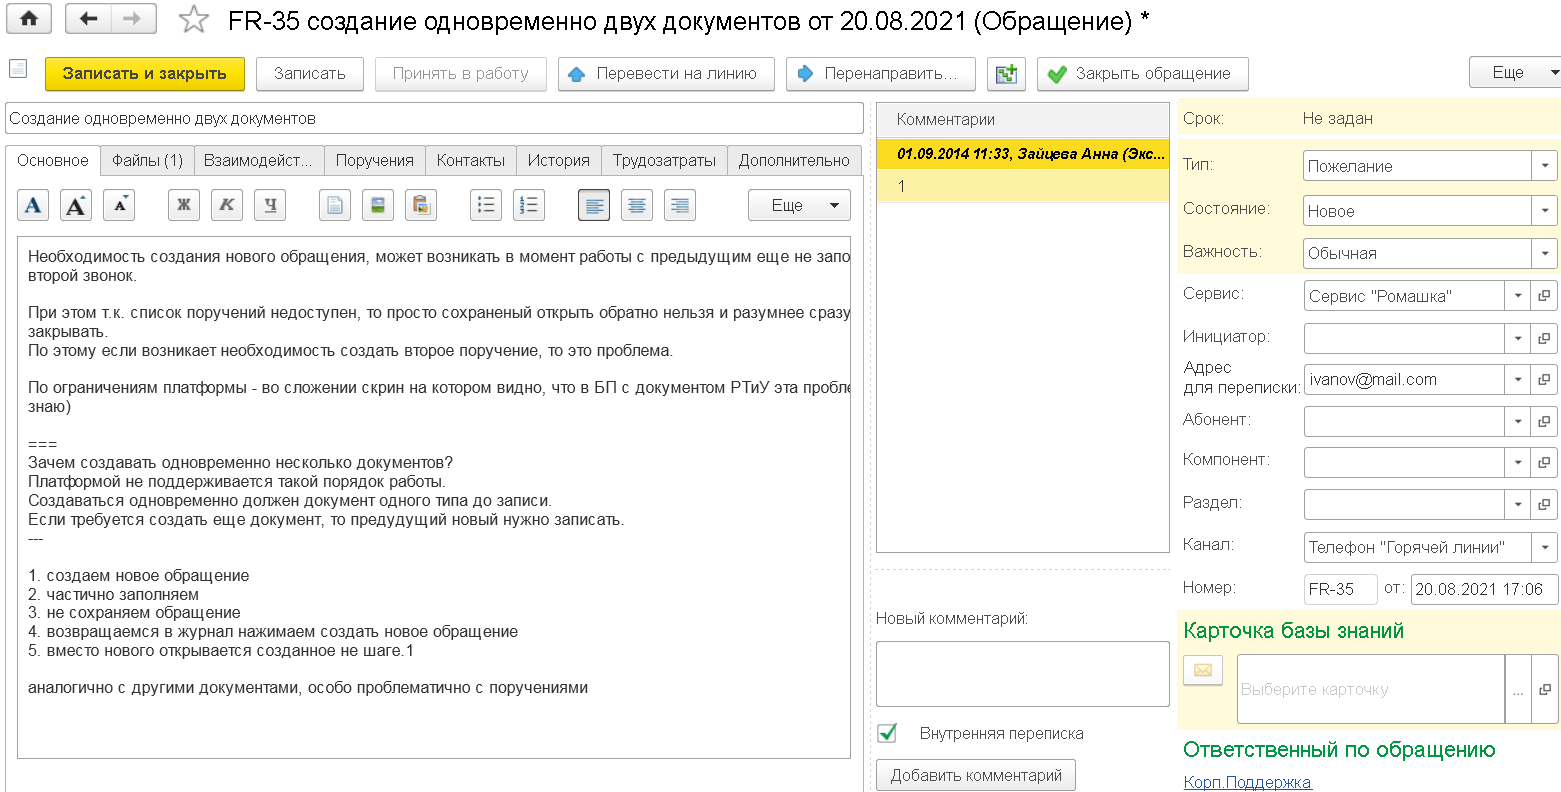Paste from clipboard icon

click(421, 205)
